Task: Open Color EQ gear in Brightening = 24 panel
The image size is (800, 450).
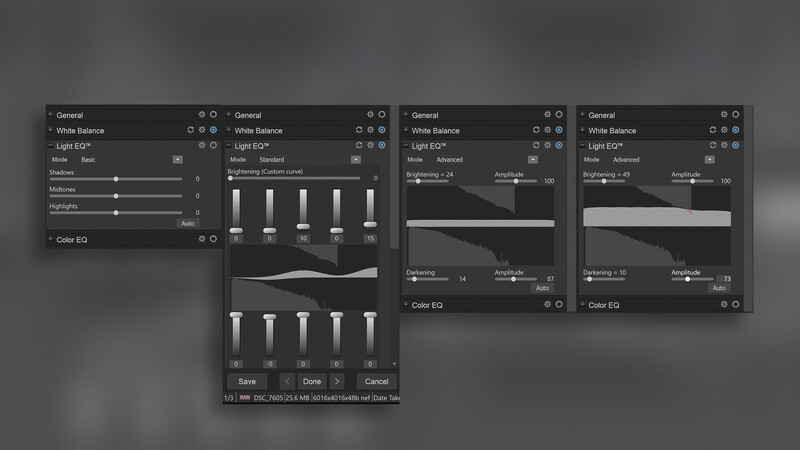Action: click(x=547, y=304)
